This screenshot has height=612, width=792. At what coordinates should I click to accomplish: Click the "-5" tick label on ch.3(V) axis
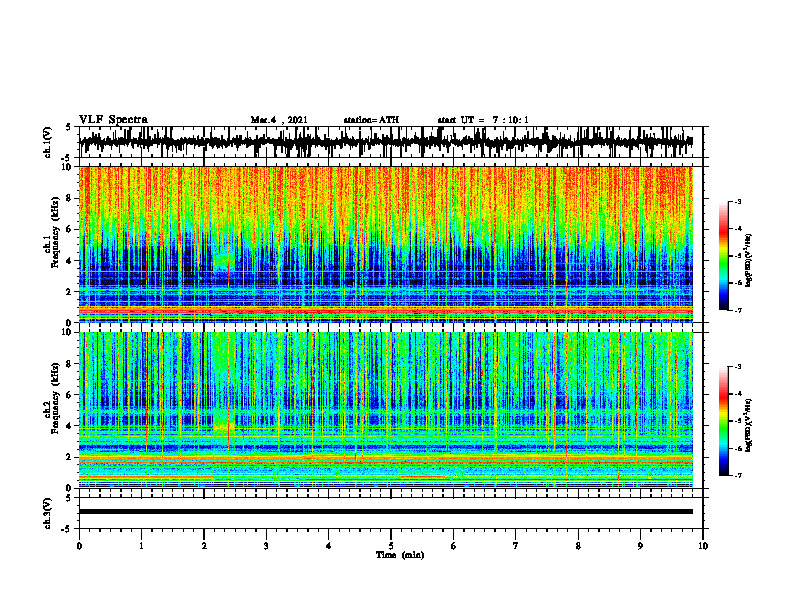tap(67, 529)
